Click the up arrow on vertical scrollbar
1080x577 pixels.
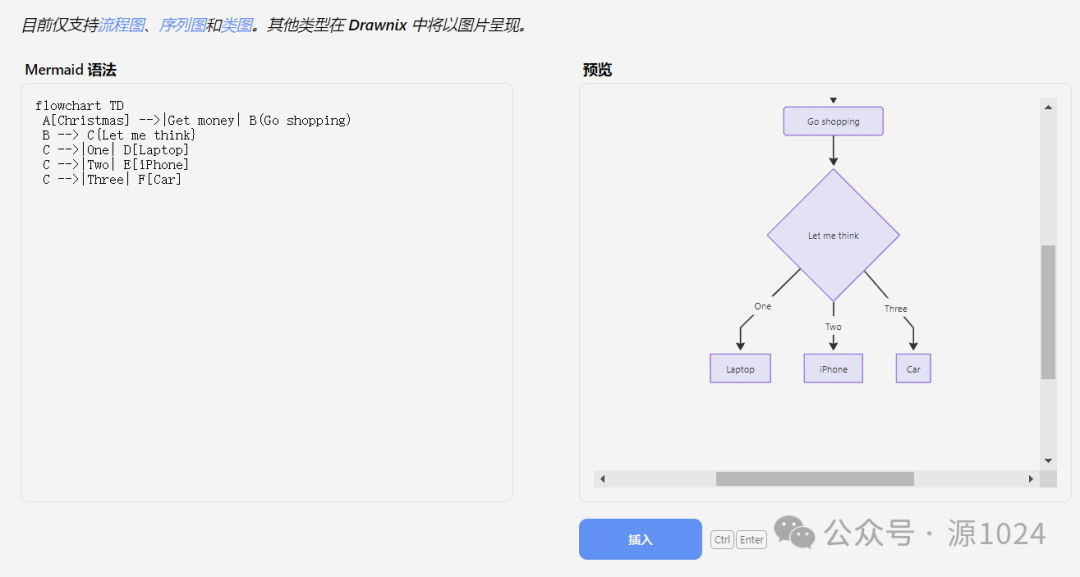(x=1048, y=105)
